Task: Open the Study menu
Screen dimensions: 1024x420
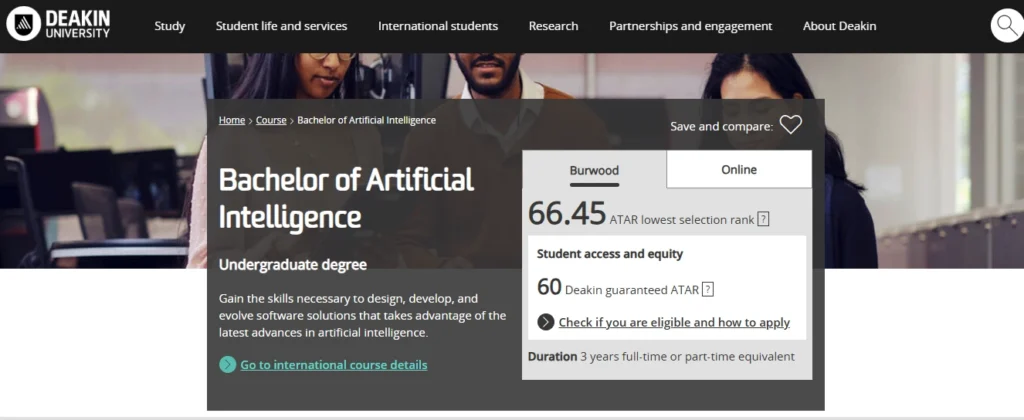Action: coord(170,26)
